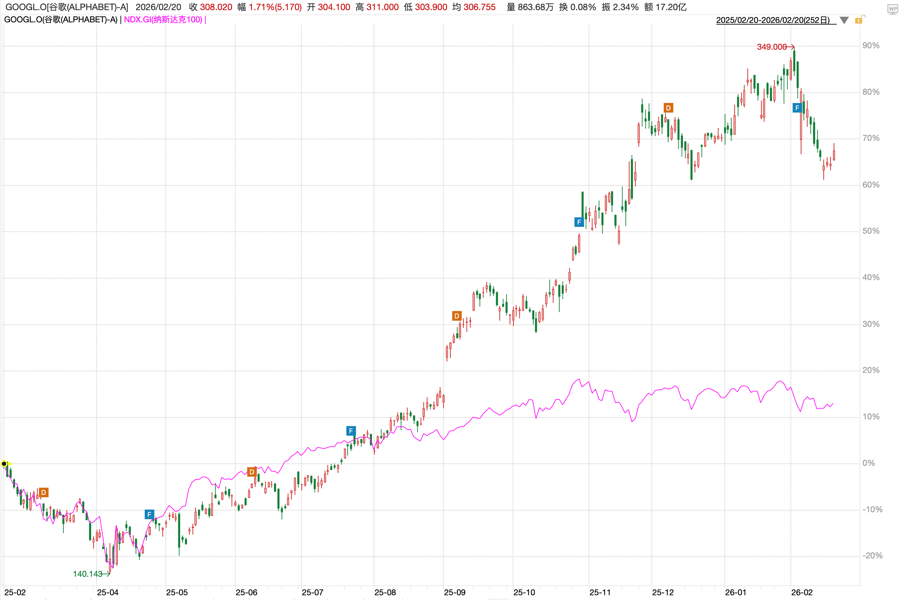
Task: Click the blue F marker before 25-11
Action: pos(579,222)
